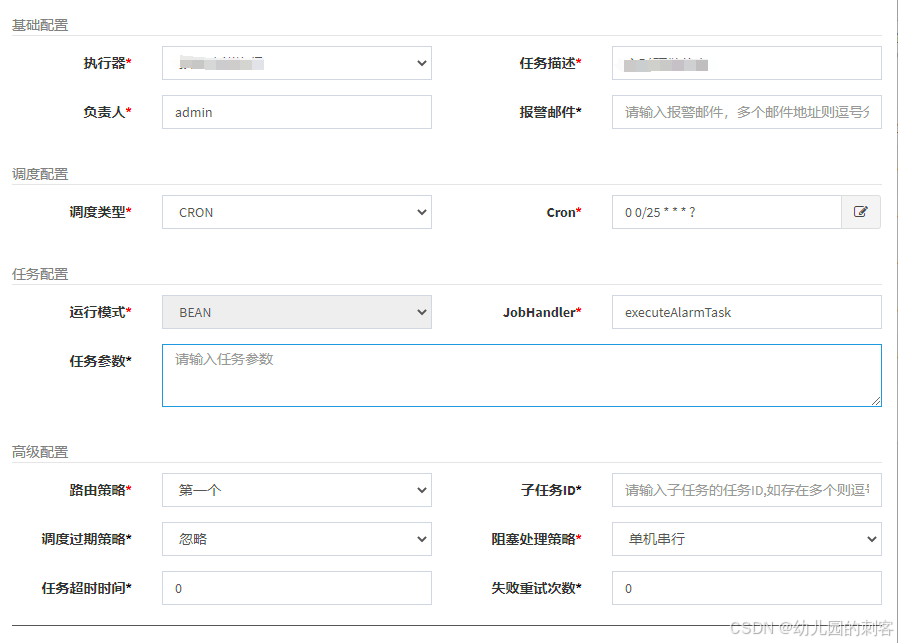The image size is (898, 643).
Task: Open the 调度过期策略 dropdown
Action: click(x=297, y=539)
